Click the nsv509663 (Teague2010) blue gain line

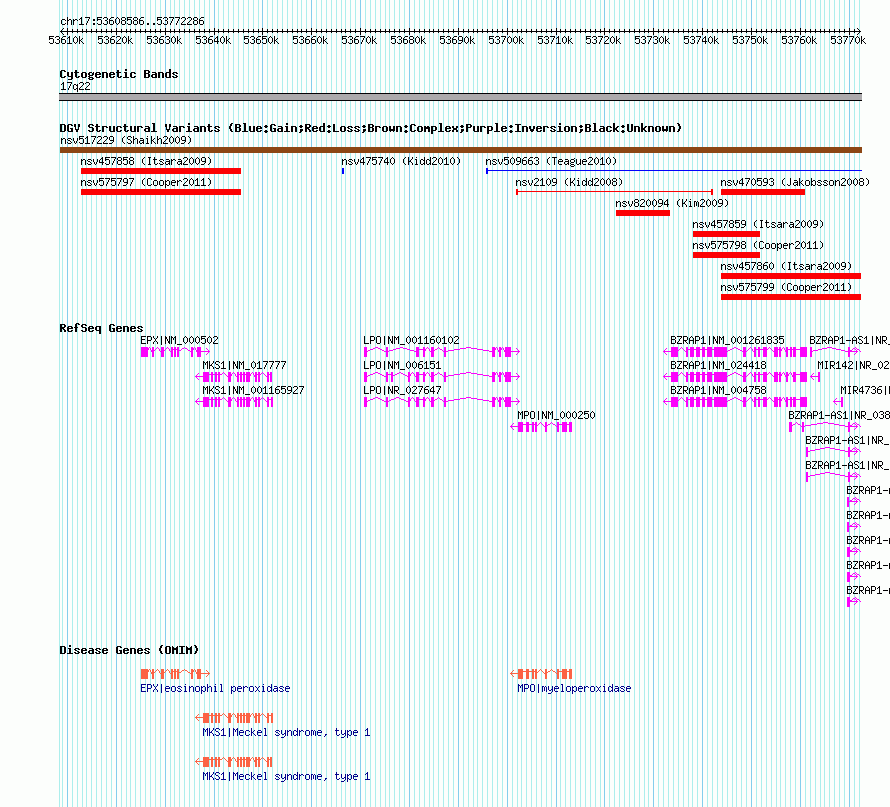[x=674, y=170]
